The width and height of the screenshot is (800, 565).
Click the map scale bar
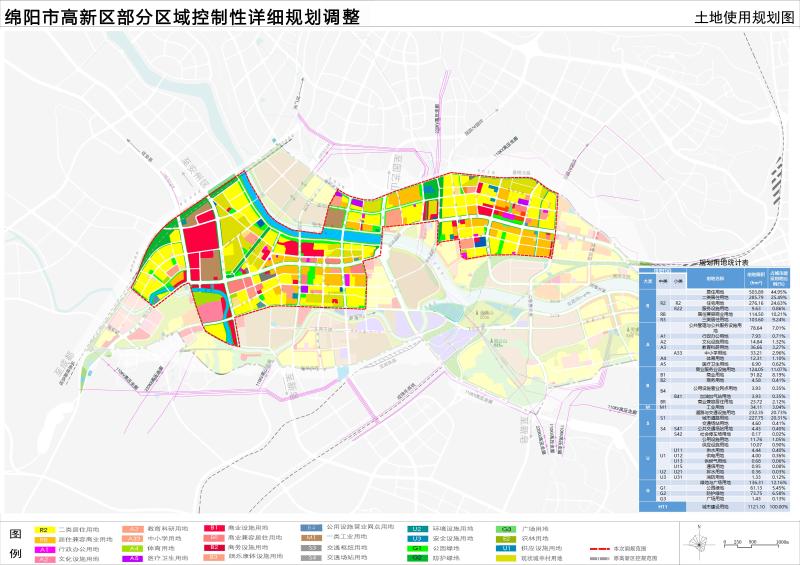[x=757, y=546]
